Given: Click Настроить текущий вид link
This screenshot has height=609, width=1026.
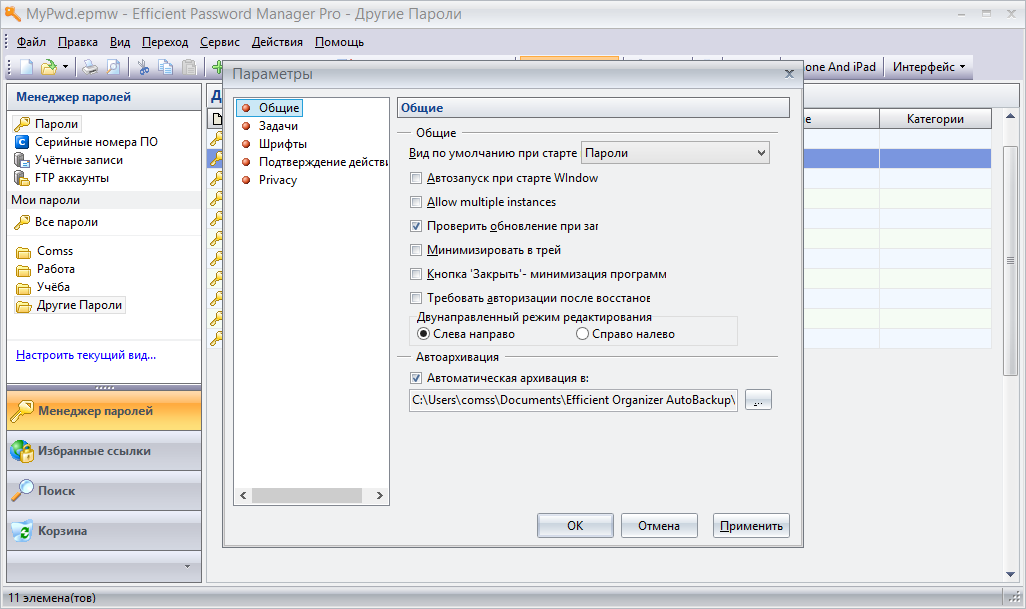Looking at the screenshot, I should coord(86,355).
